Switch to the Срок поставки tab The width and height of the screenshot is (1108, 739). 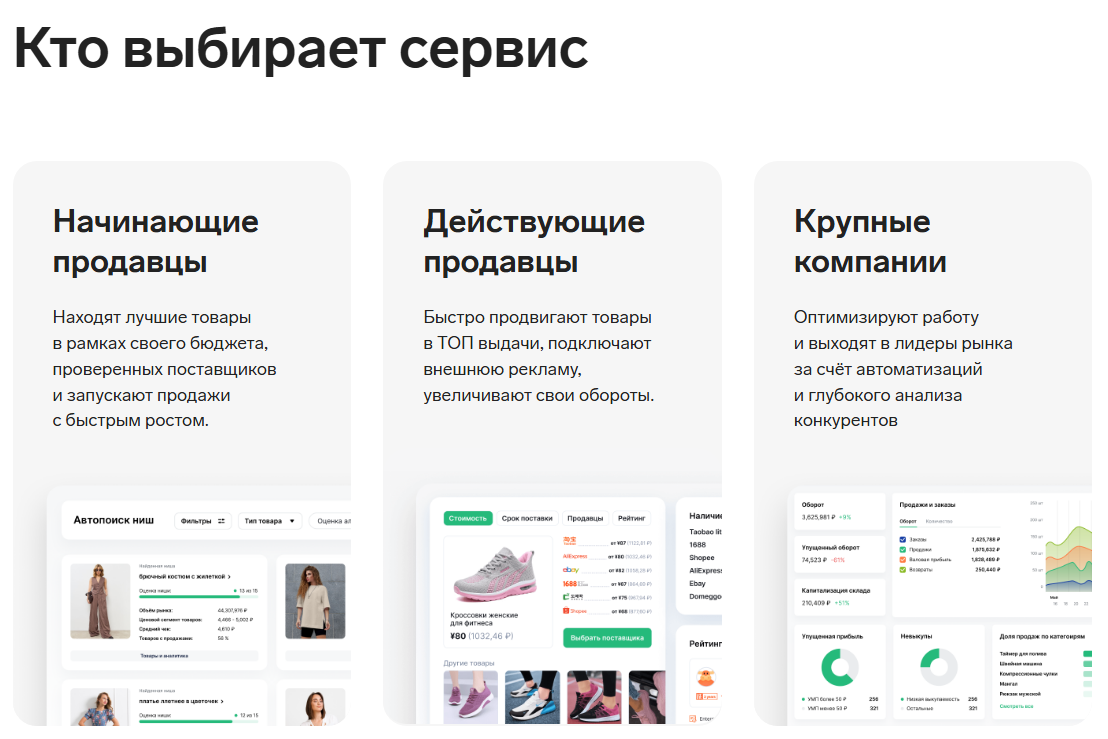527,519
